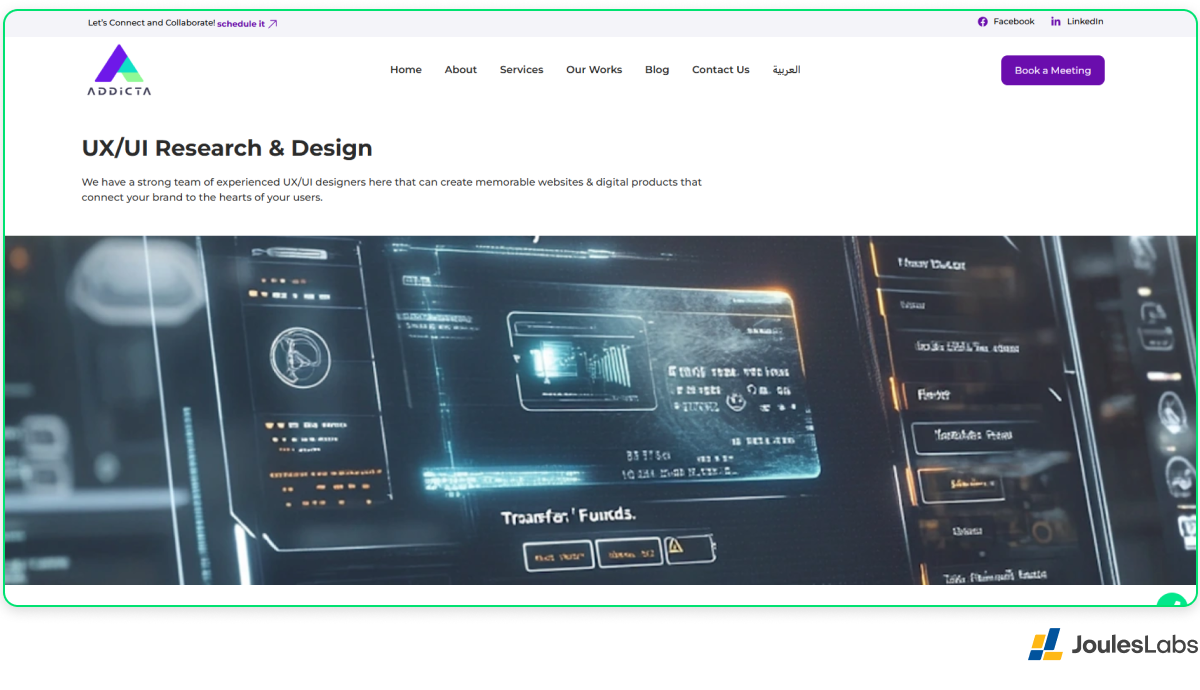The width and height of the screenshot is (1200, 690).
Task: Go to the About page
Action: 461,70
